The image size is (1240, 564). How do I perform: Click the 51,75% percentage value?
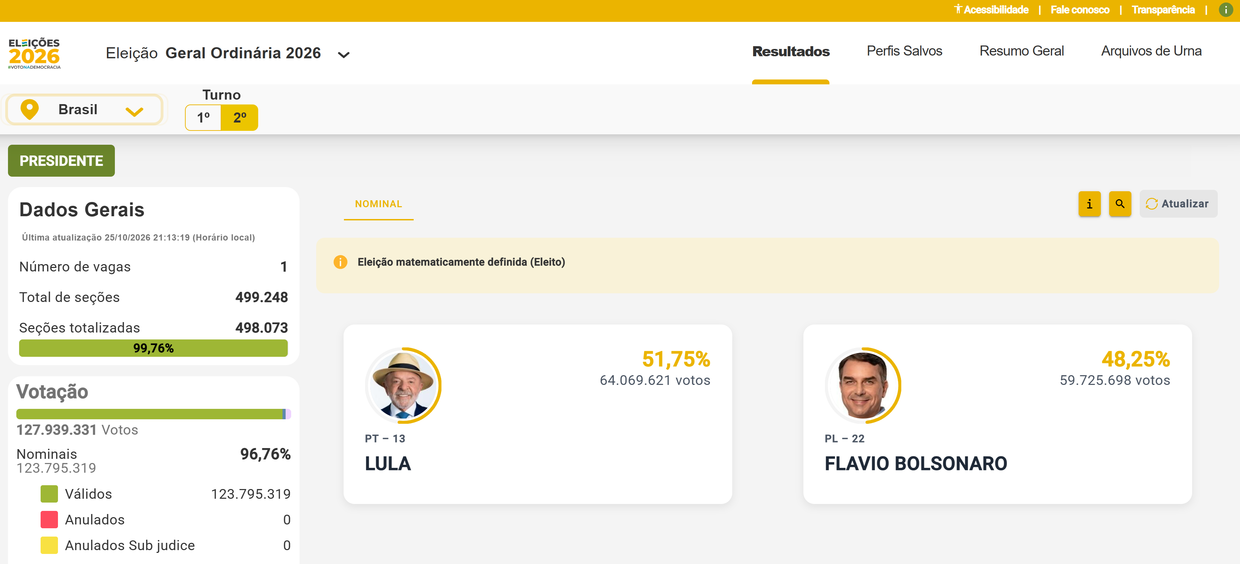(676, 359)
